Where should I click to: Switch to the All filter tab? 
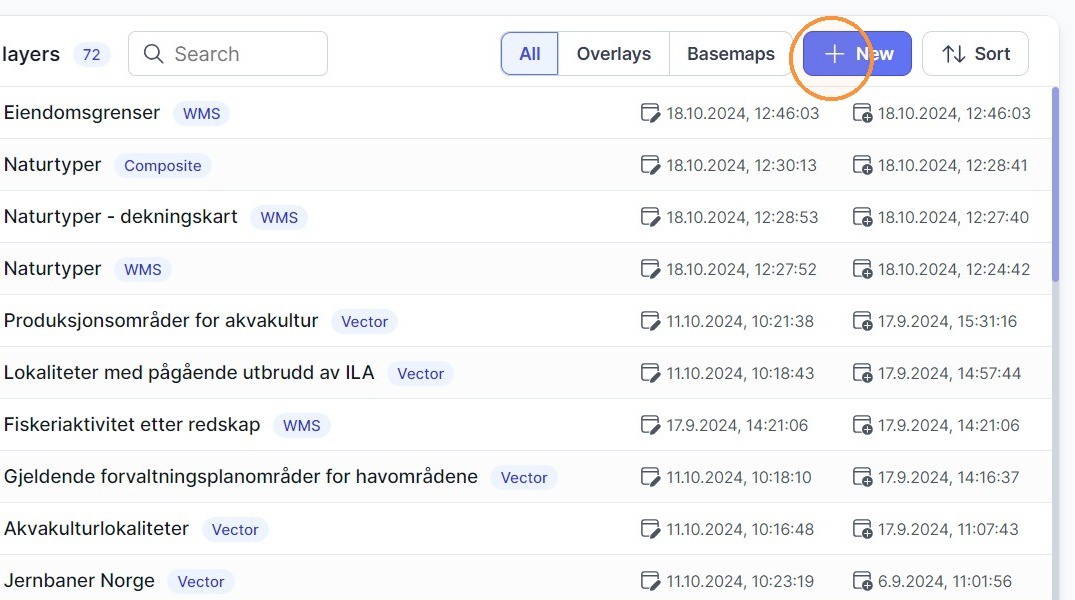(x=529, y=53)
